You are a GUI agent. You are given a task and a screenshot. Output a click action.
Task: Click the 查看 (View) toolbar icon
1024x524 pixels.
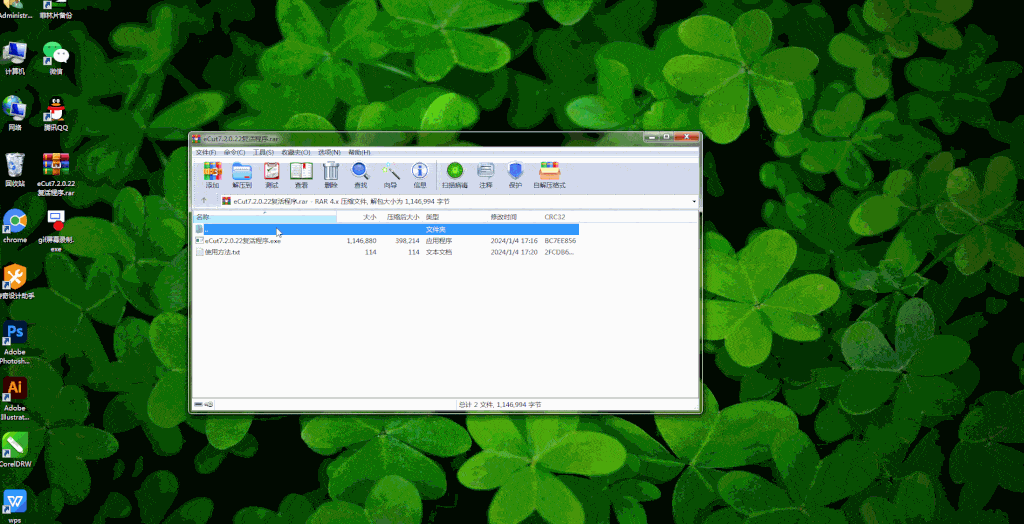click(301, 175)
